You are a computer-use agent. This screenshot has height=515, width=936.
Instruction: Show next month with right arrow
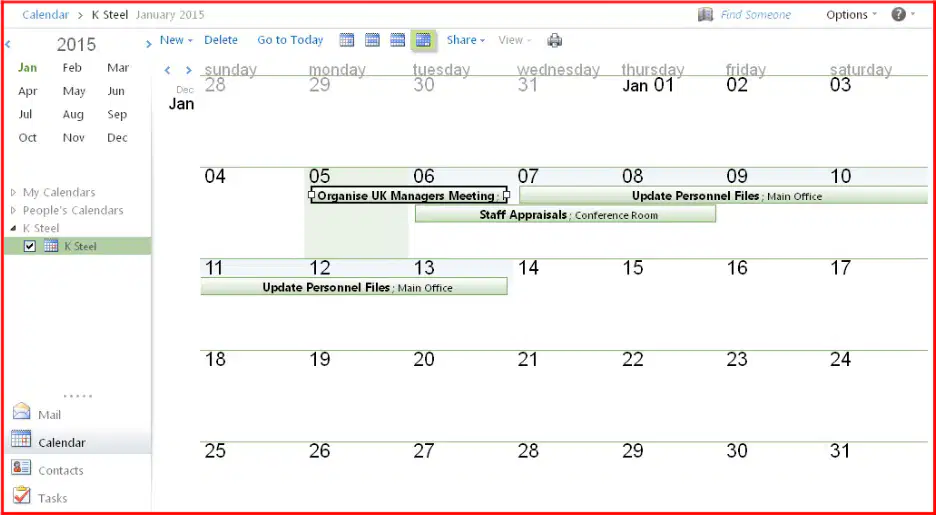(189, 70)
